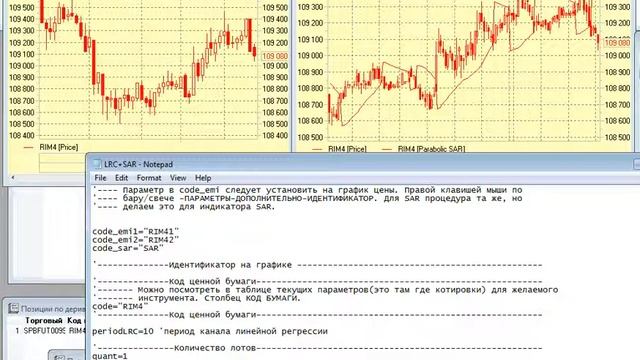Click the quant=1 line
Viewport: 640px width, 360px height.
pyautogui.click(x=110, y=356)
